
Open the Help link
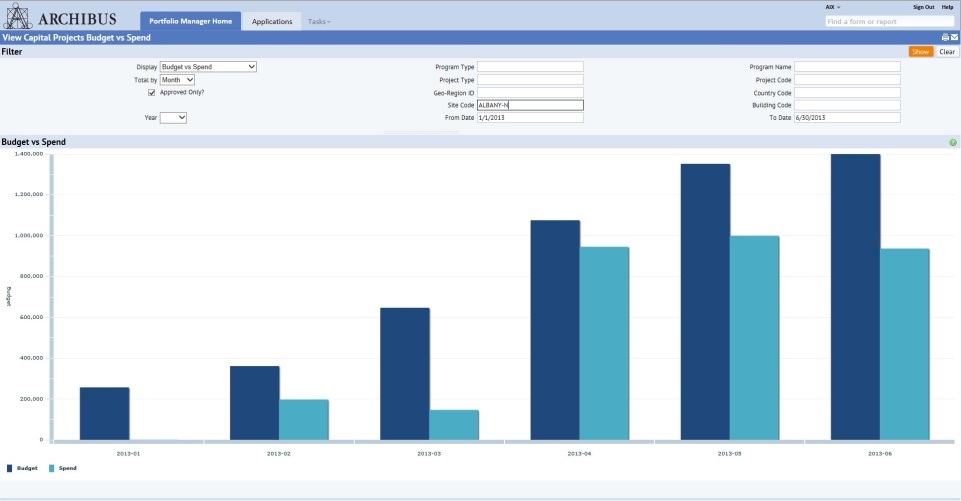pos(948,7)
